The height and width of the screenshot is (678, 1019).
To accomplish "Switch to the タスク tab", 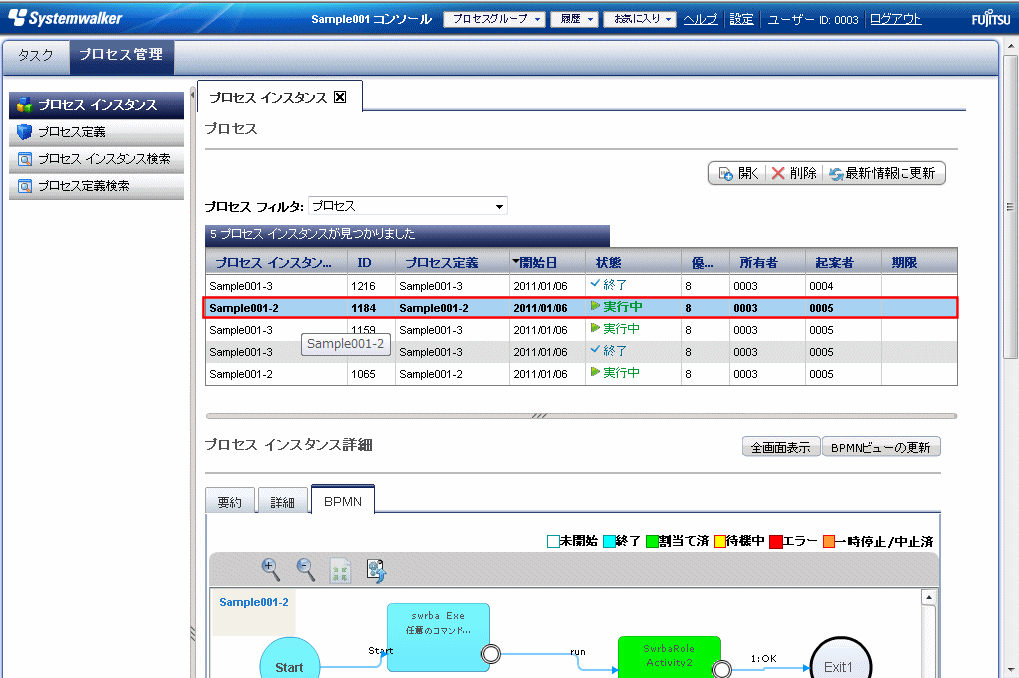I will (x=36, y=56).
